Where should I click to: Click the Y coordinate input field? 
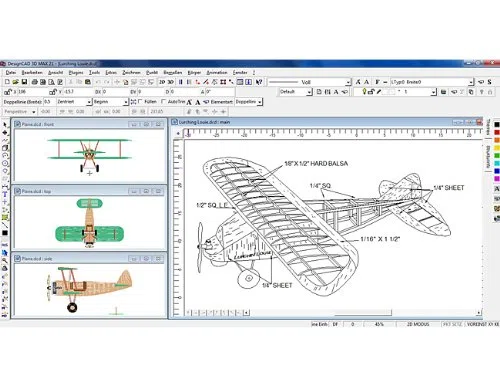tap(78, 92)
